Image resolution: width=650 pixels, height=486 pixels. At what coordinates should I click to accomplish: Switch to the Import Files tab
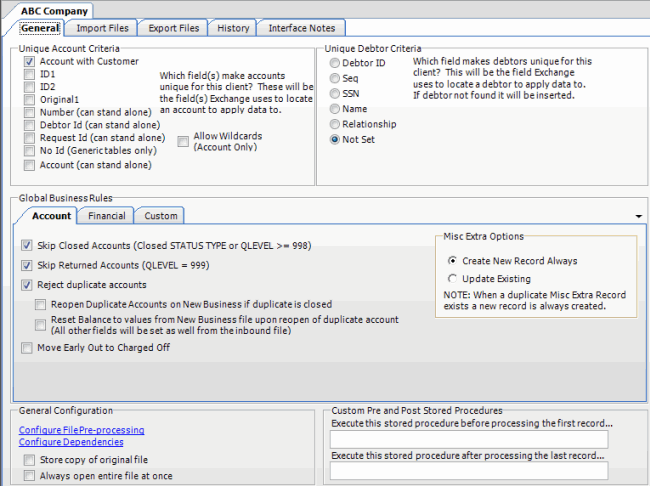point(101,28)
